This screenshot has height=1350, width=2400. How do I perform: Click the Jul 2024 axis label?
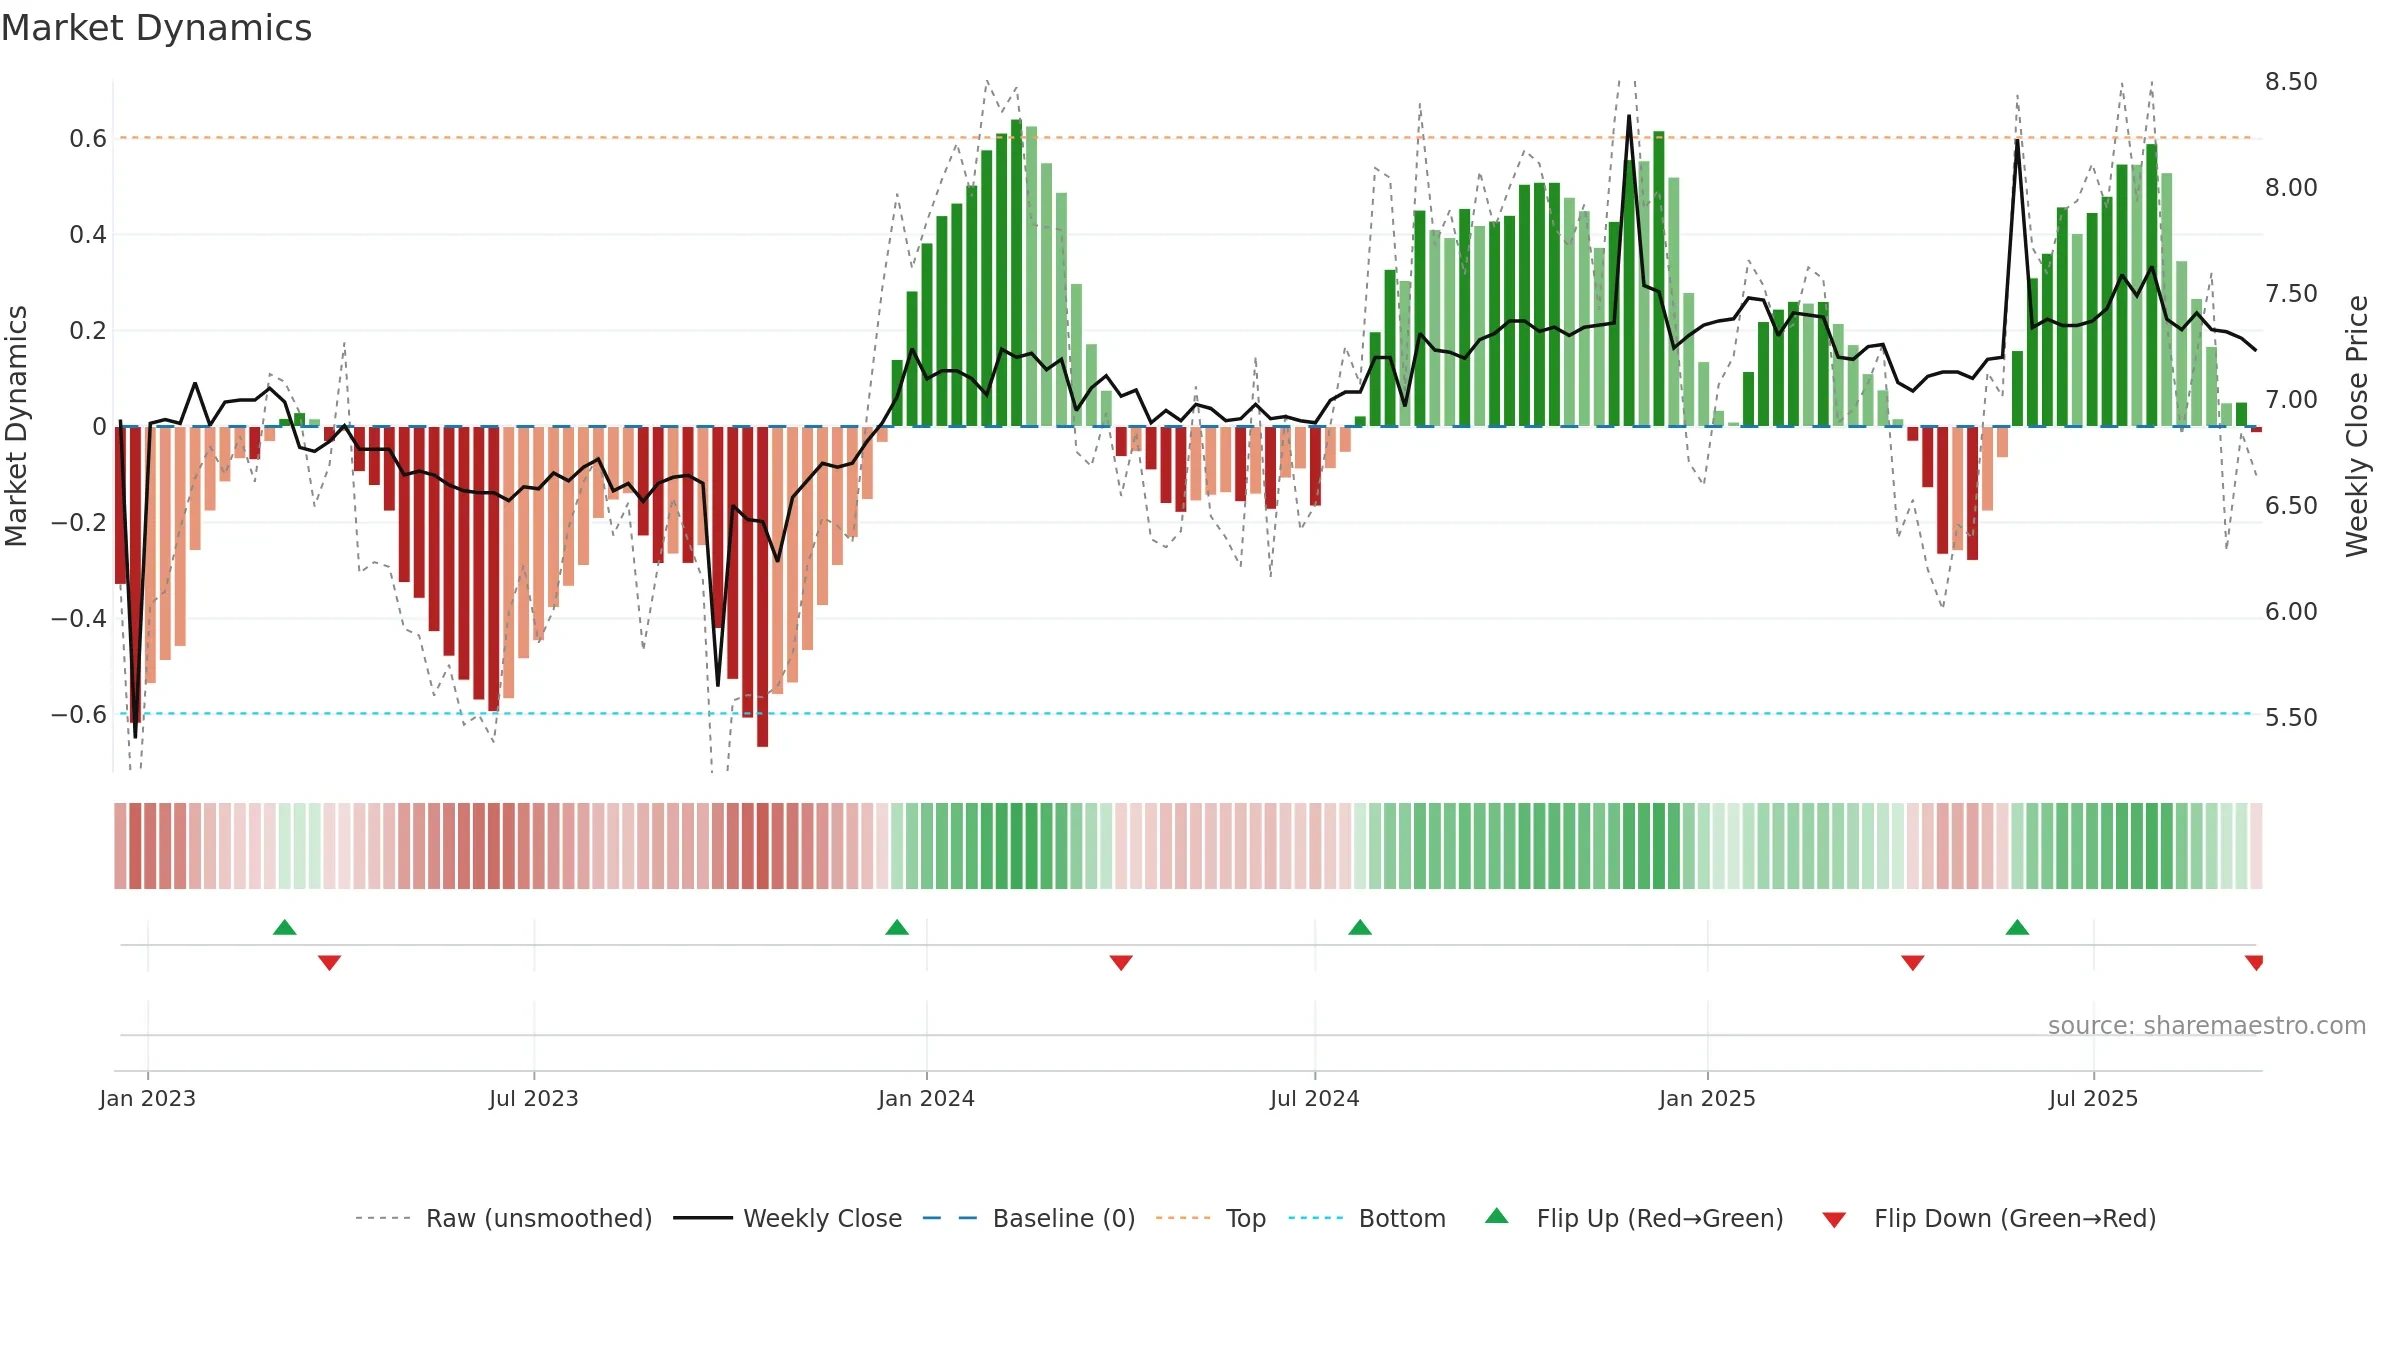click(x=1315, y=1098)
